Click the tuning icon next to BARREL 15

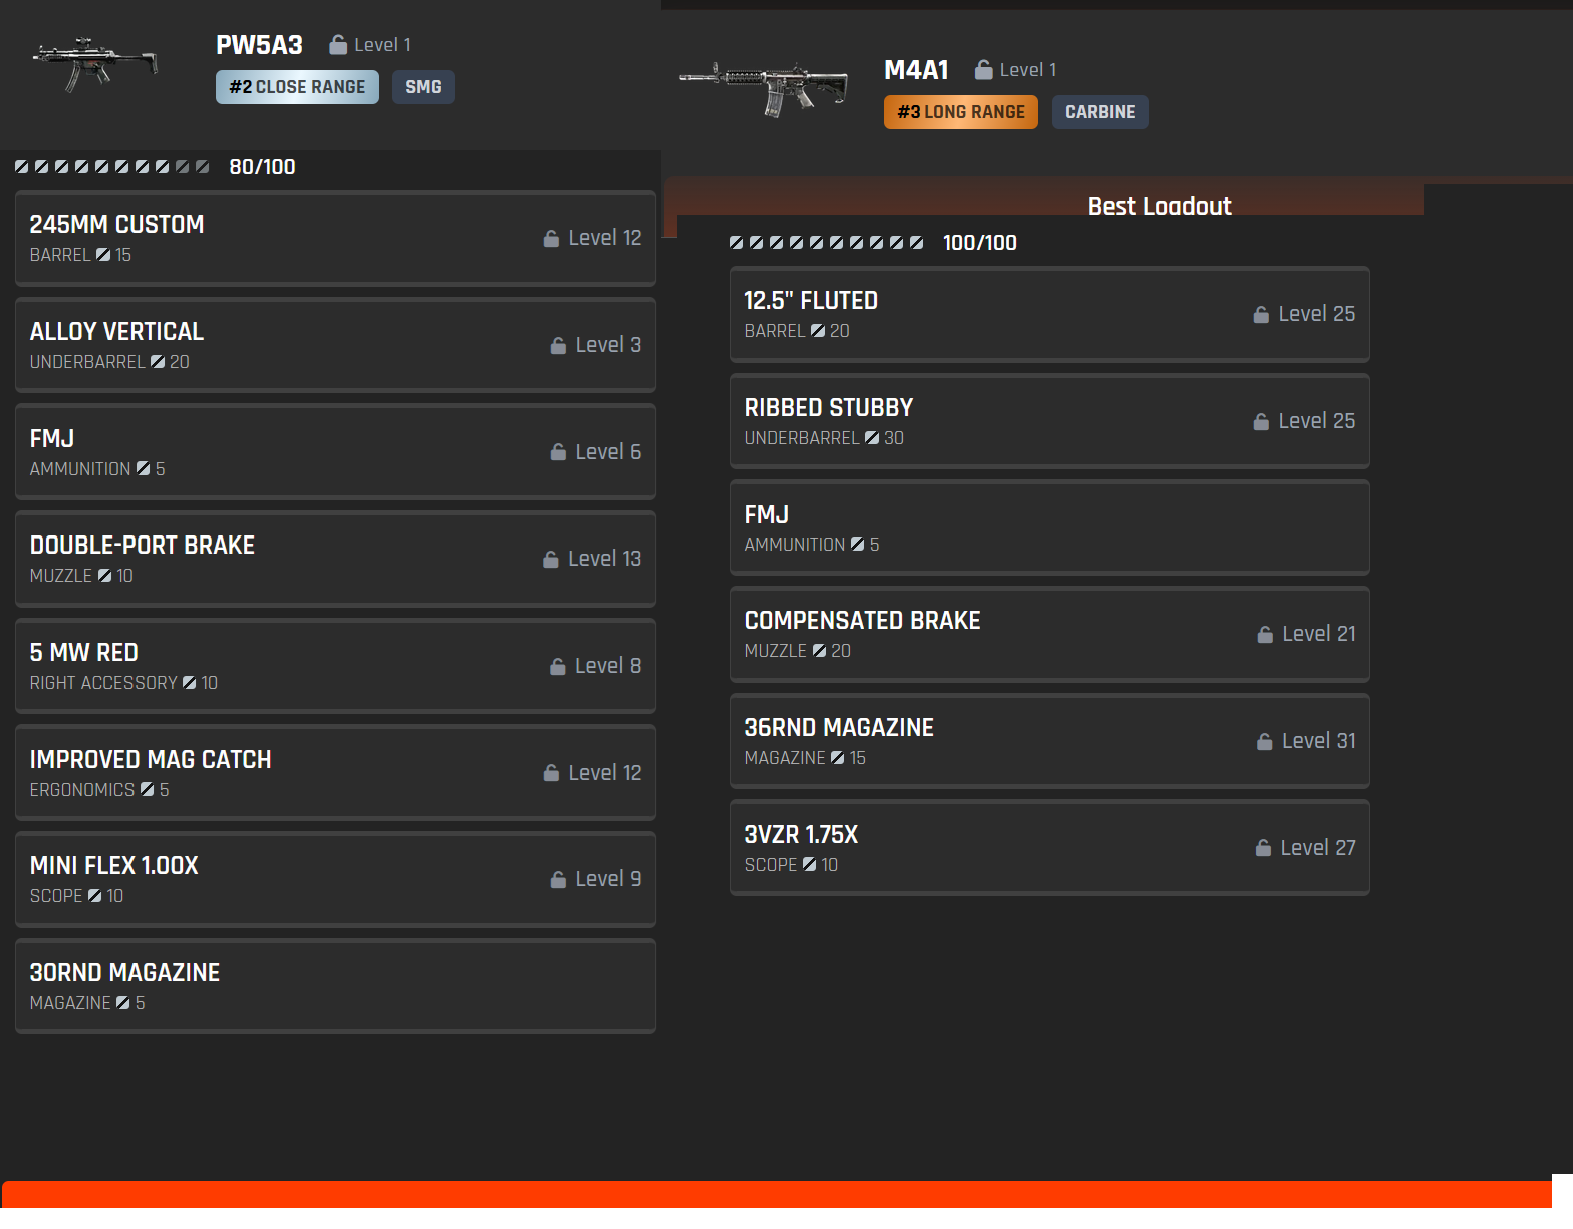(103, 255)
